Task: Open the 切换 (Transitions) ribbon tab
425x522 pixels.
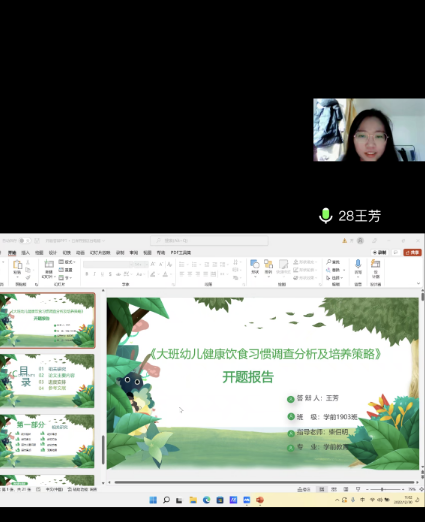Action: point(67,253)
